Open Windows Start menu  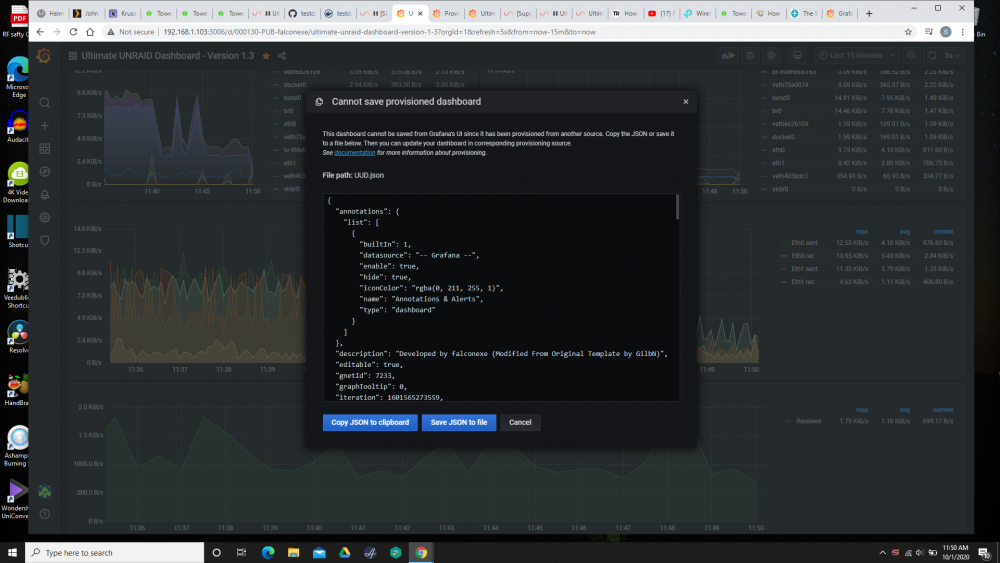(12, 553)
